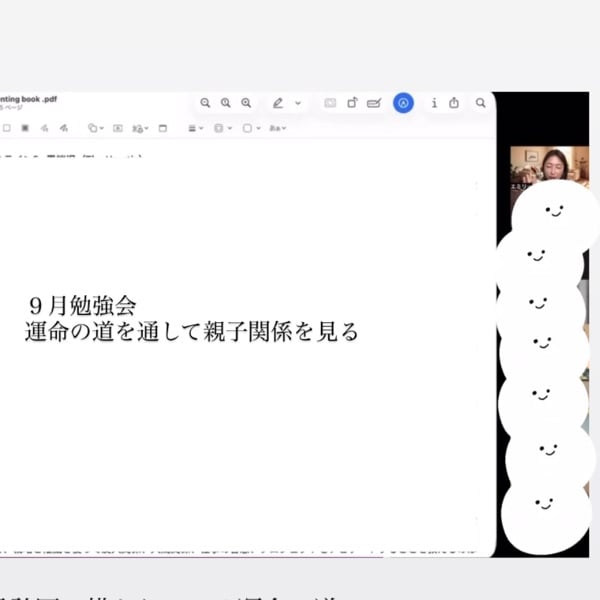Click the zoom in magnifier icon
Screen dimensions: 600x600
click(246, 103)
